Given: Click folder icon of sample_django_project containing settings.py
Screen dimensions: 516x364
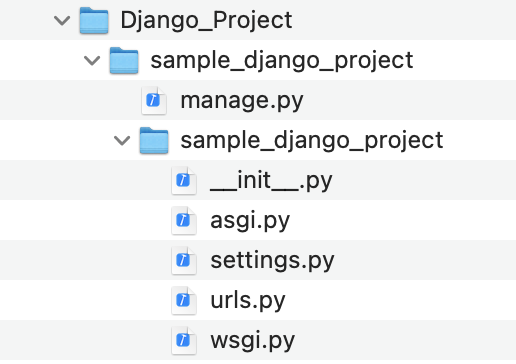Looking at the screenshot, I should (x=154, y=140).
